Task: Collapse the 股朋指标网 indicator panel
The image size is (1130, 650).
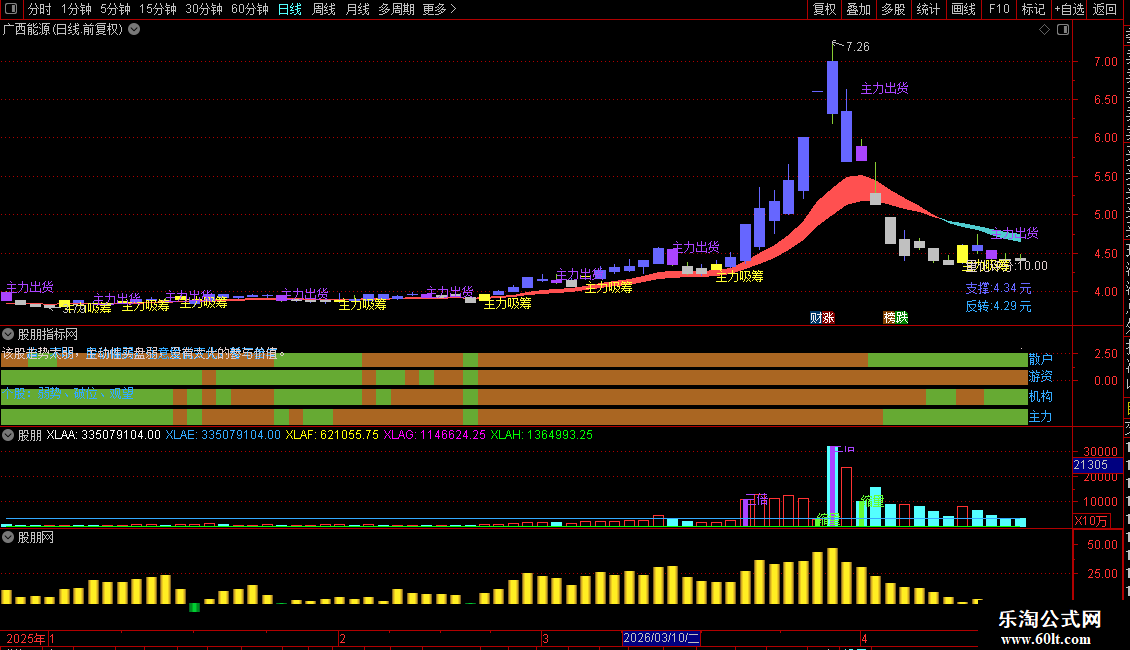Action: coord(8,334)
